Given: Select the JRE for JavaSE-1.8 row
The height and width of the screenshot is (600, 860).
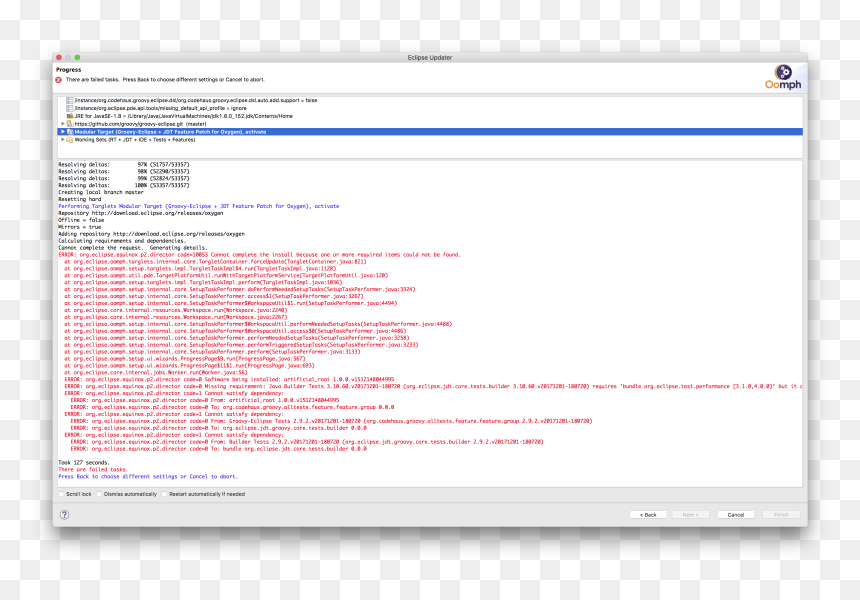Looking at the screenshot, I should 430,116.
